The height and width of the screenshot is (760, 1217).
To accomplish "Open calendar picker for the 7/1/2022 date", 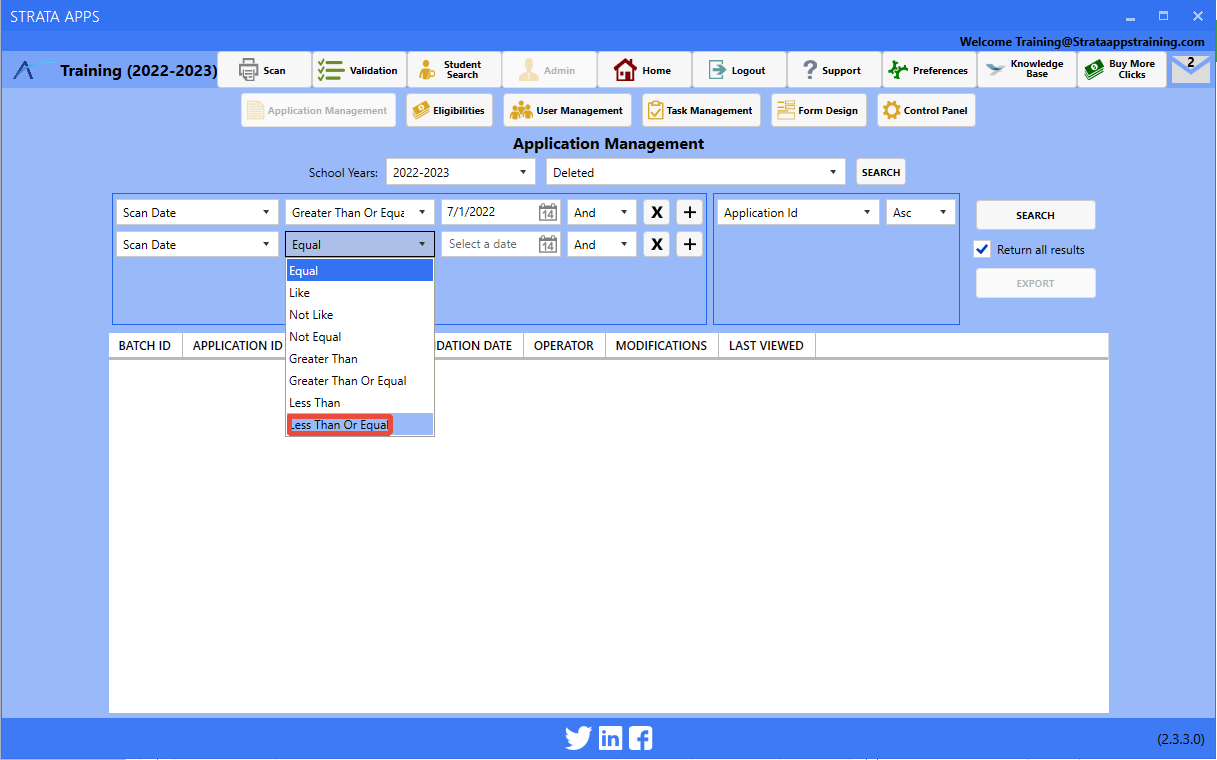I will 548,212.
